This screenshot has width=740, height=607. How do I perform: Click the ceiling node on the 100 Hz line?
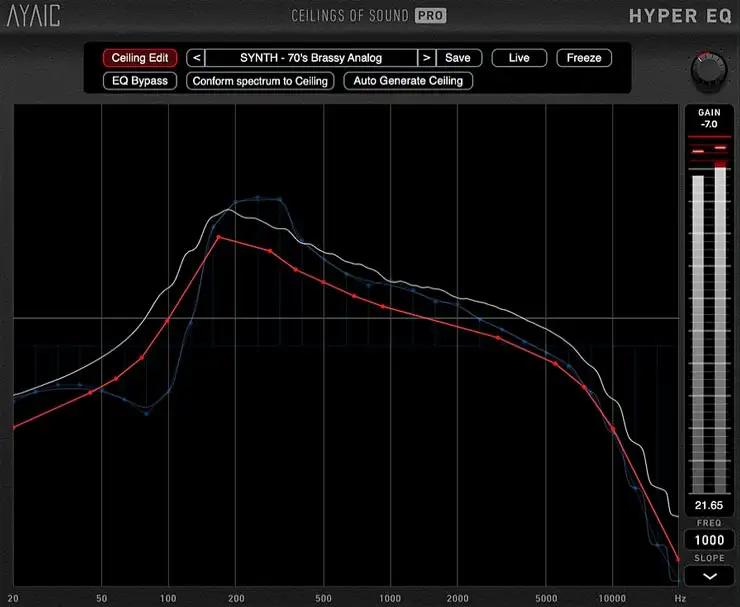pos(167,321)
